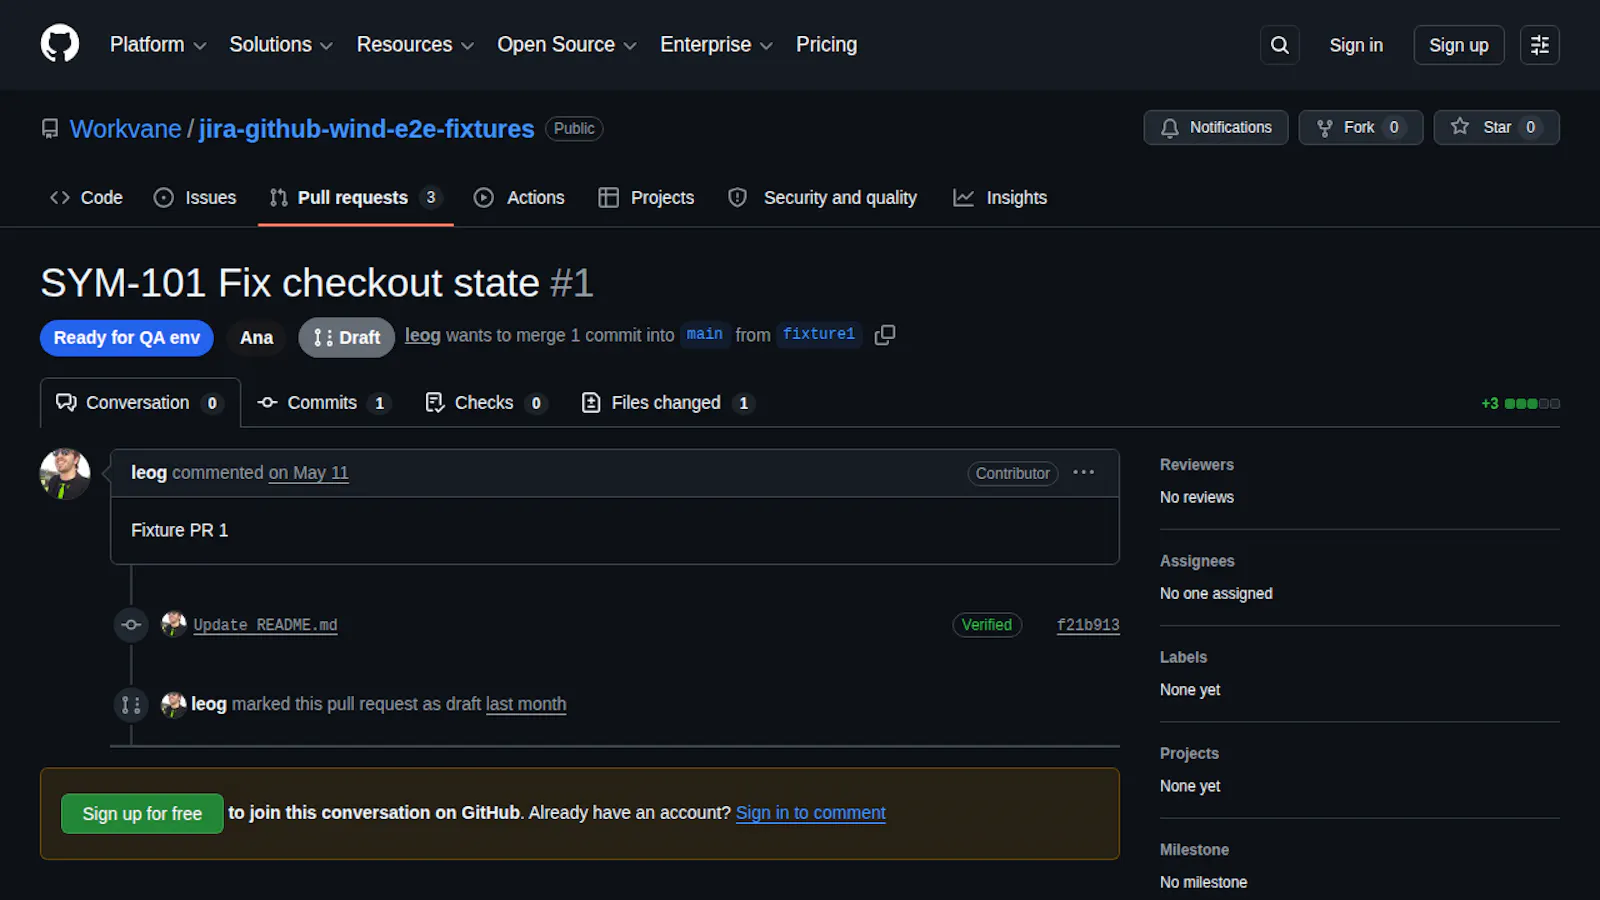The height and width of the screenshot is (900, 1600).
Task: Click Sign in in the header
Action: 1356,45
